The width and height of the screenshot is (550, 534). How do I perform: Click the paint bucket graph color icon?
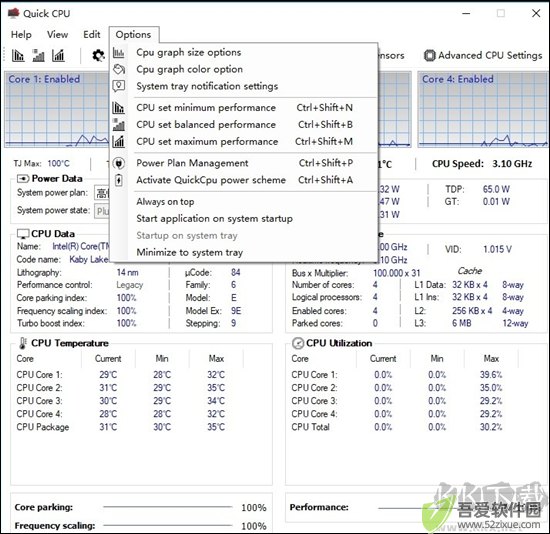tap(119, 69)
